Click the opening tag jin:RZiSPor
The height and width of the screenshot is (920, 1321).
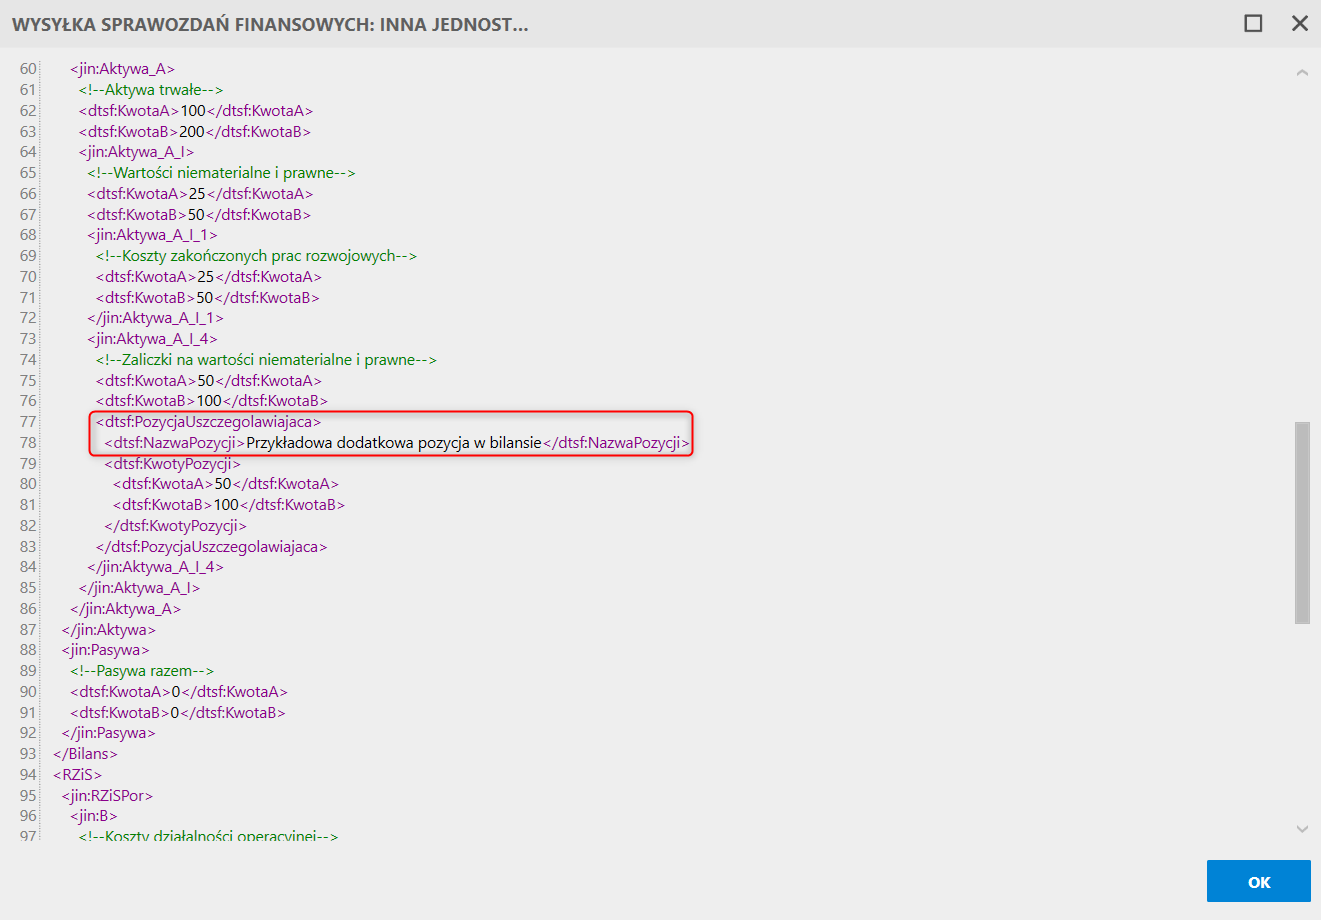(x=107, y=796)
